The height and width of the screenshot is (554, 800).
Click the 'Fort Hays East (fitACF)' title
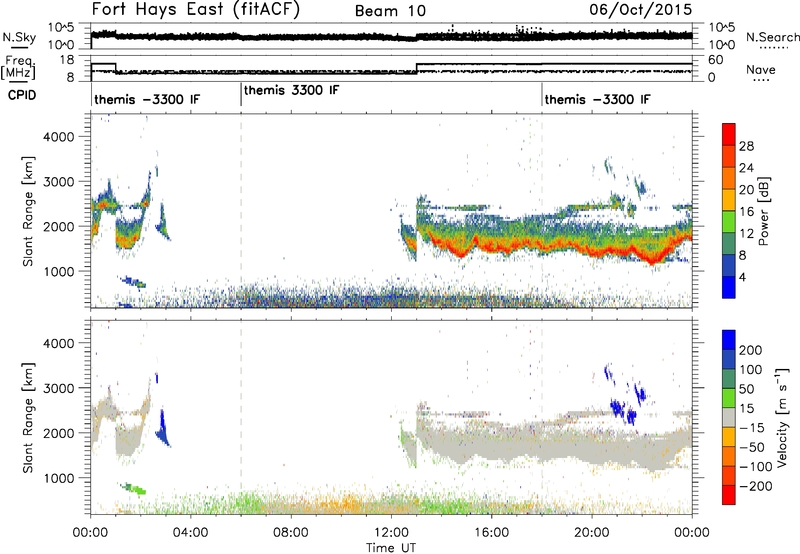[x=196, y=9]
